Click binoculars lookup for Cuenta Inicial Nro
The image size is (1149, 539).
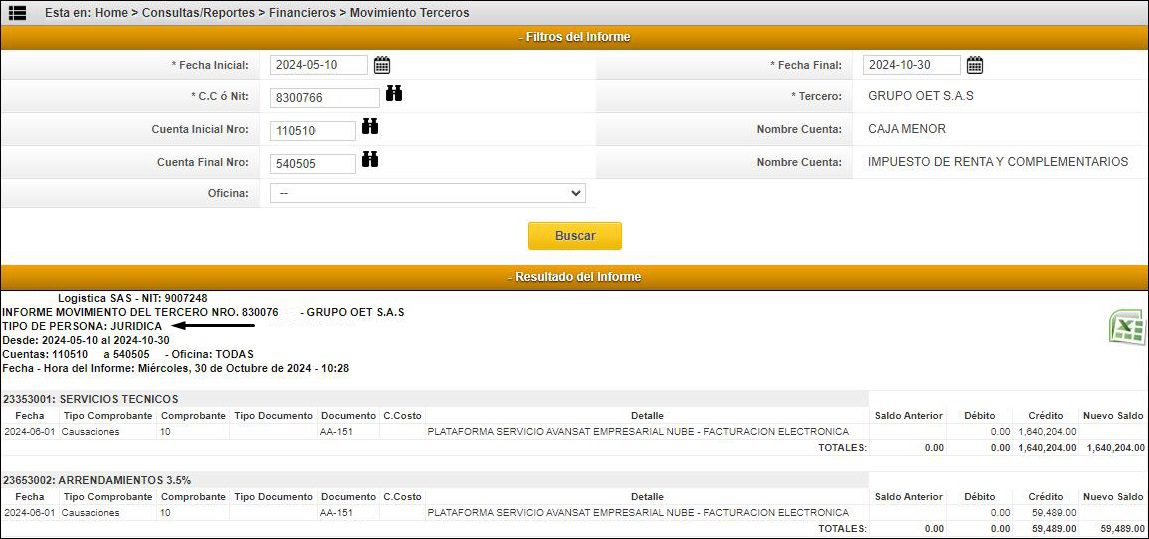coord(370,126)
